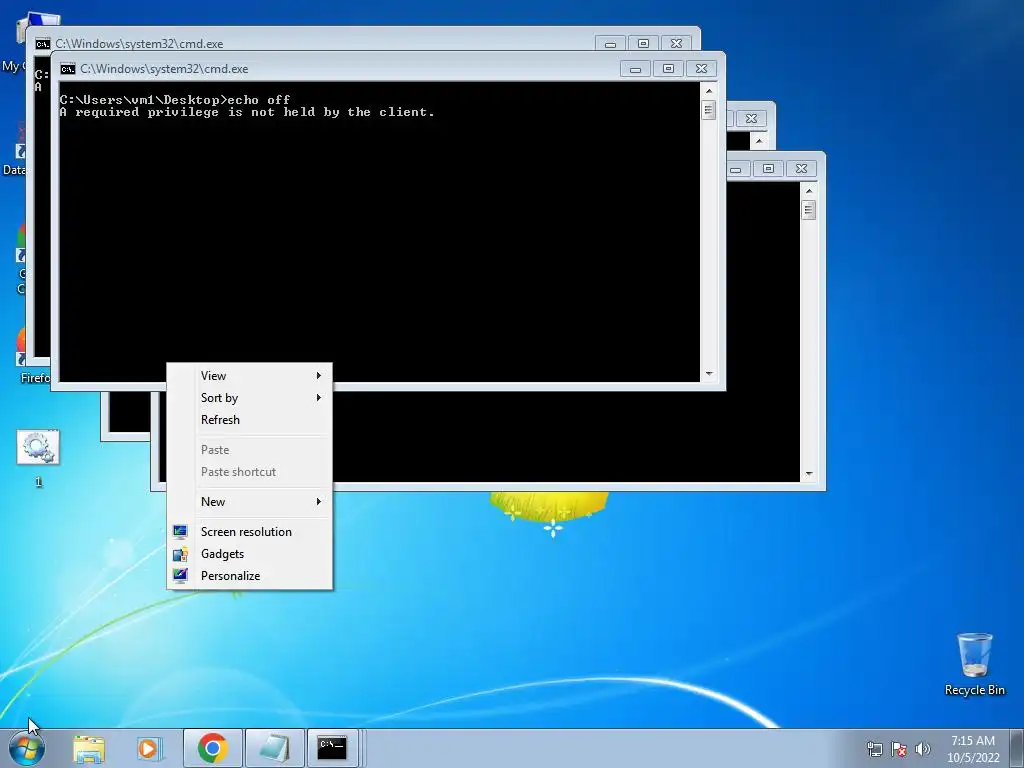Click scroll down arrow of rightmost cmd window
This screenshot has width=1024, height=768.
click(809, 474)
